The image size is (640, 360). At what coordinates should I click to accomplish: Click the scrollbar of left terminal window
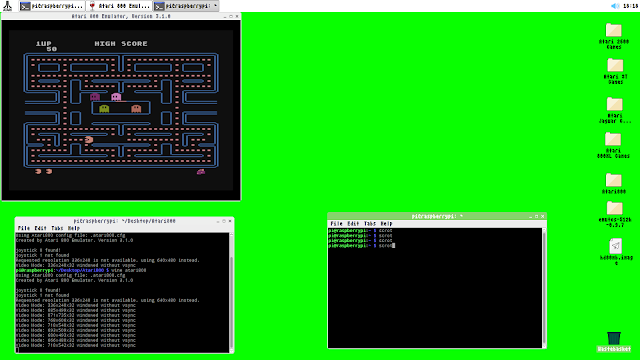pyautogui.click(x=232, y=293)
